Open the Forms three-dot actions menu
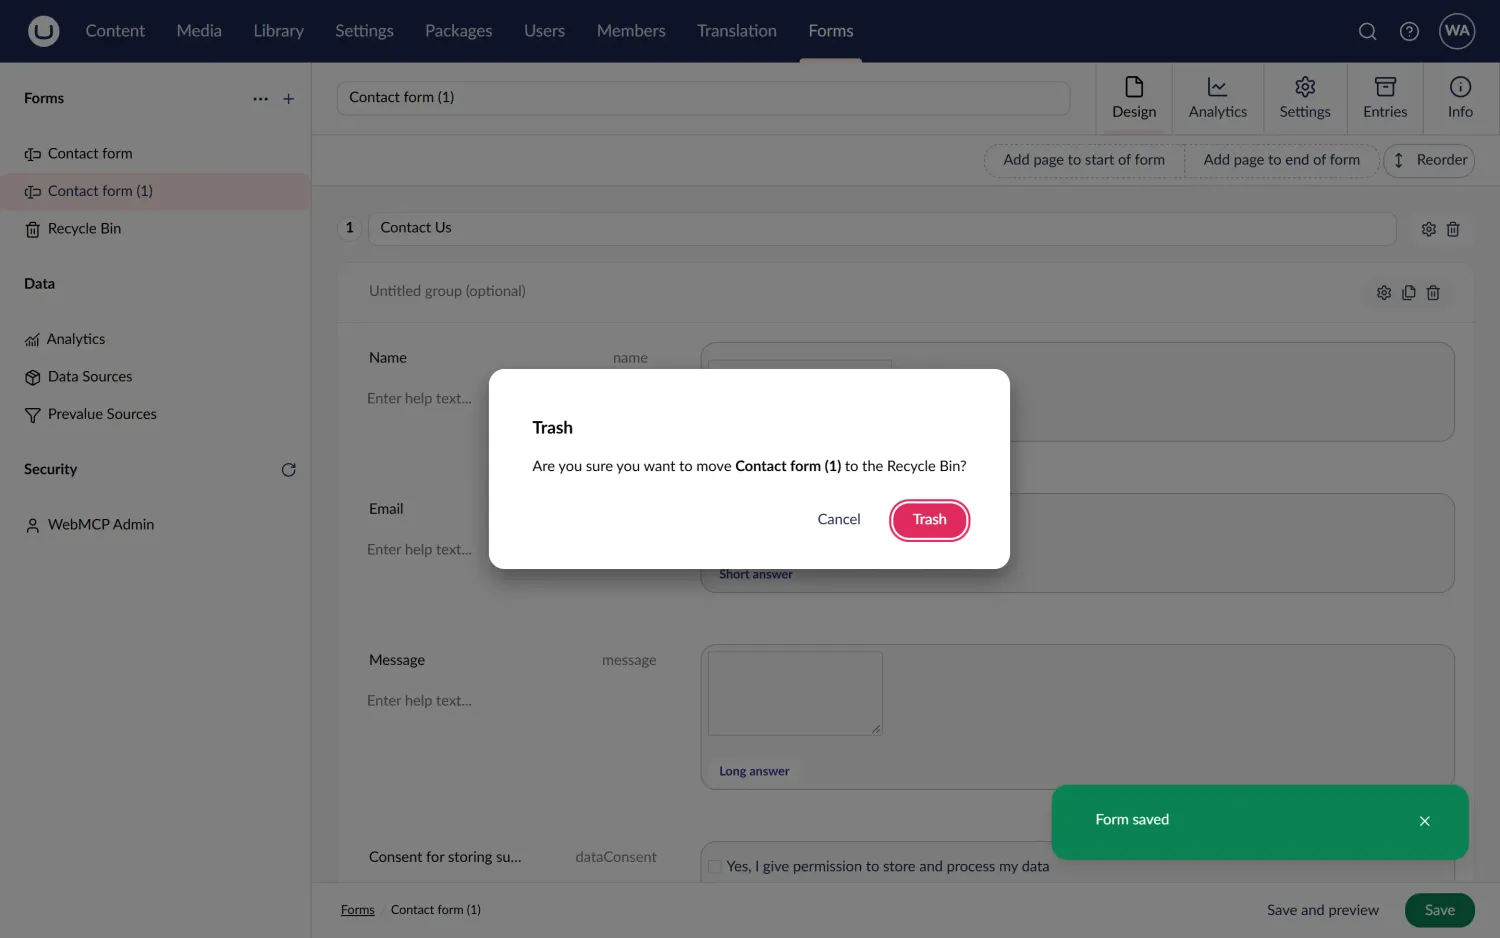This screenshot has width=1500, height=938. coord(260,99)
